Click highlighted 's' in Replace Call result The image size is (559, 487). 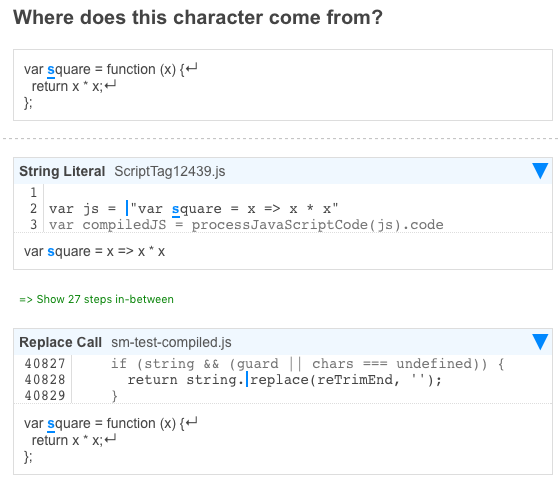(x=51, y=424)
